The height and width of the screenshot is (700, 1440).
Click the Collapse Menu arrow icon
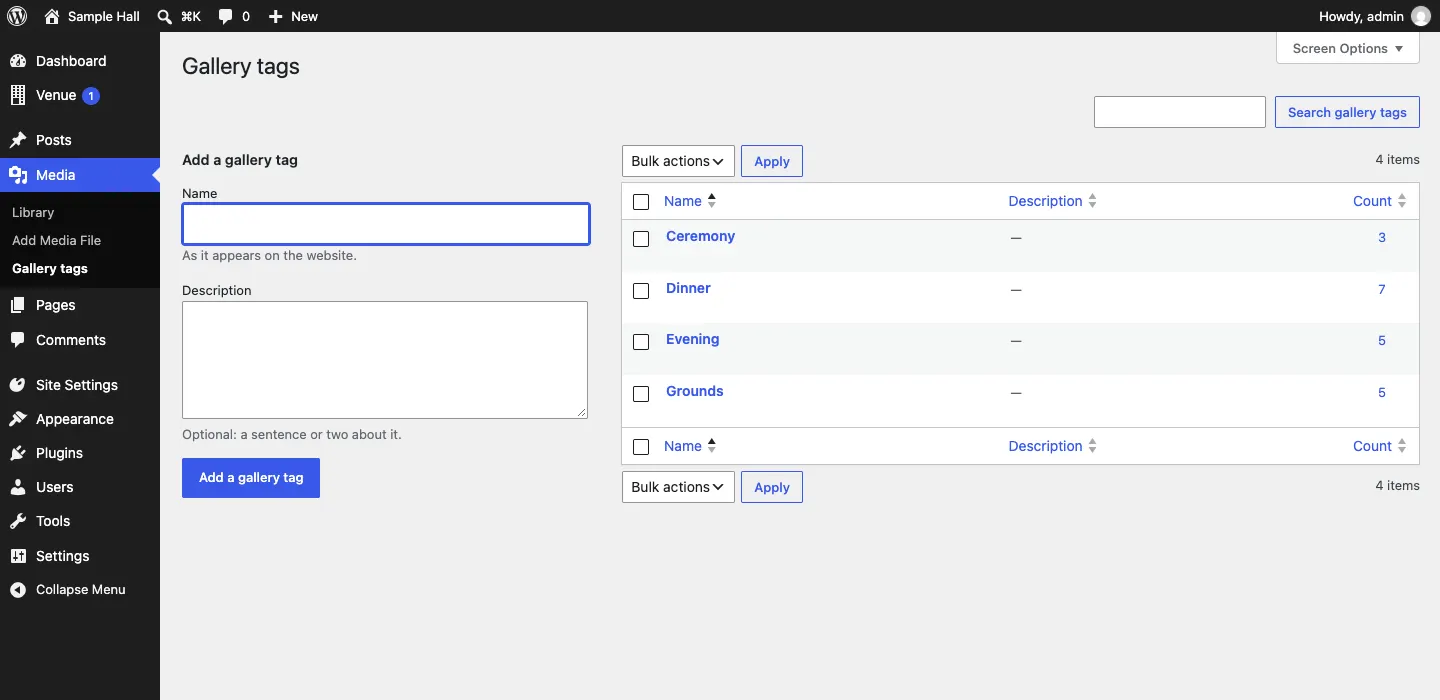point(18,590)
